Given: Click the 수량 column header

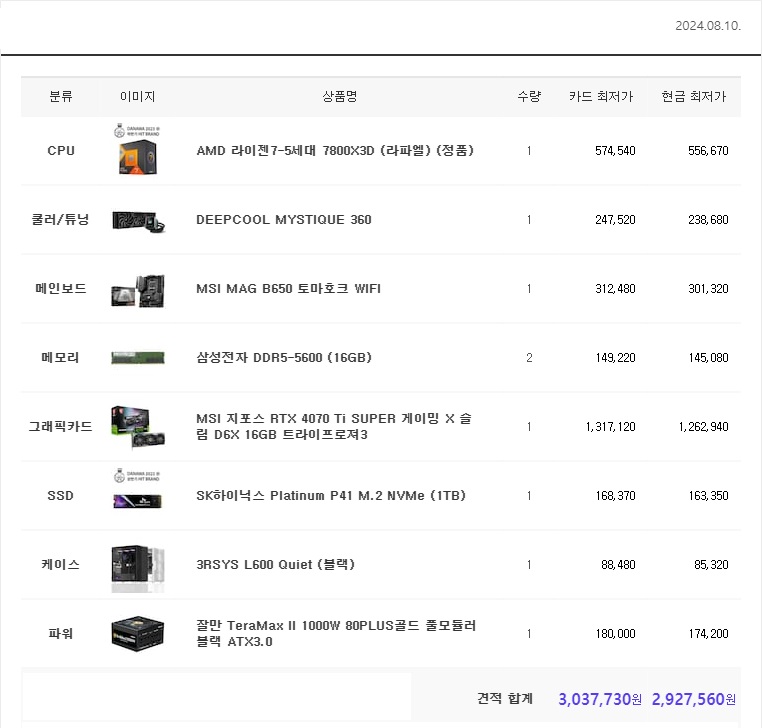Looking at the screenshot, I should pos(529,96).
